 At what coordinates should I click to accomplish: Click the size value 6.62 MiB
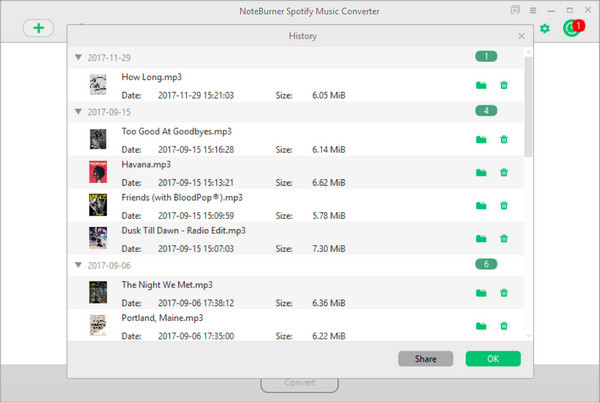click(x=329, y=183)
